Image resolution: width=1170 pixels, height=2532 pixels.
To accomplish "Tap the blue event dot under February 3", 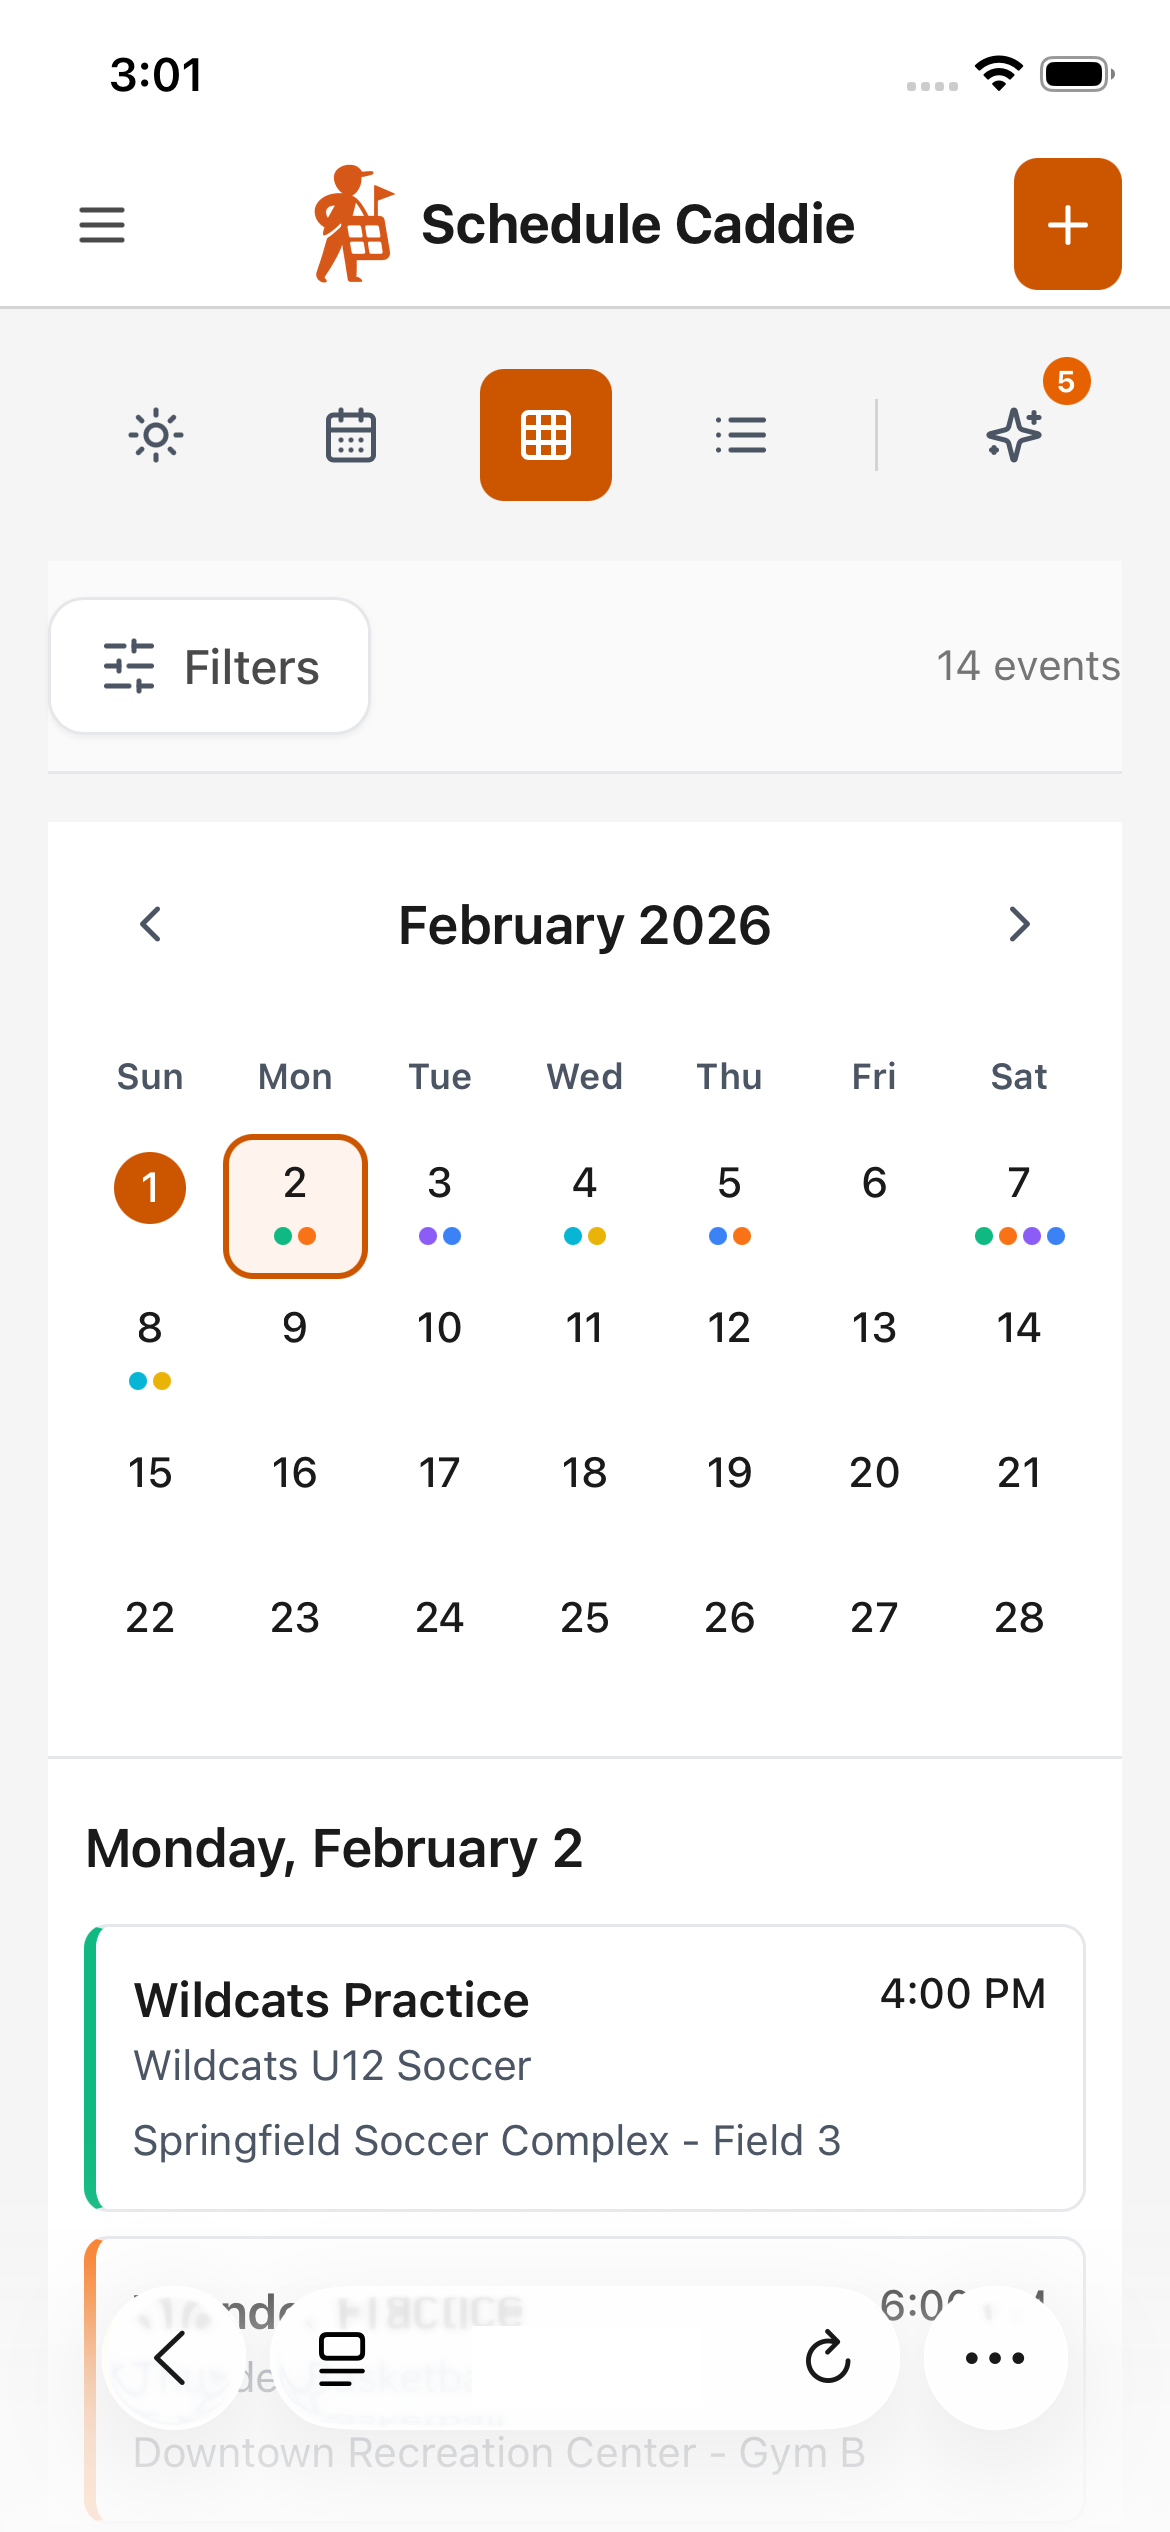I will pyautogui.click(x=453, y=1236).
